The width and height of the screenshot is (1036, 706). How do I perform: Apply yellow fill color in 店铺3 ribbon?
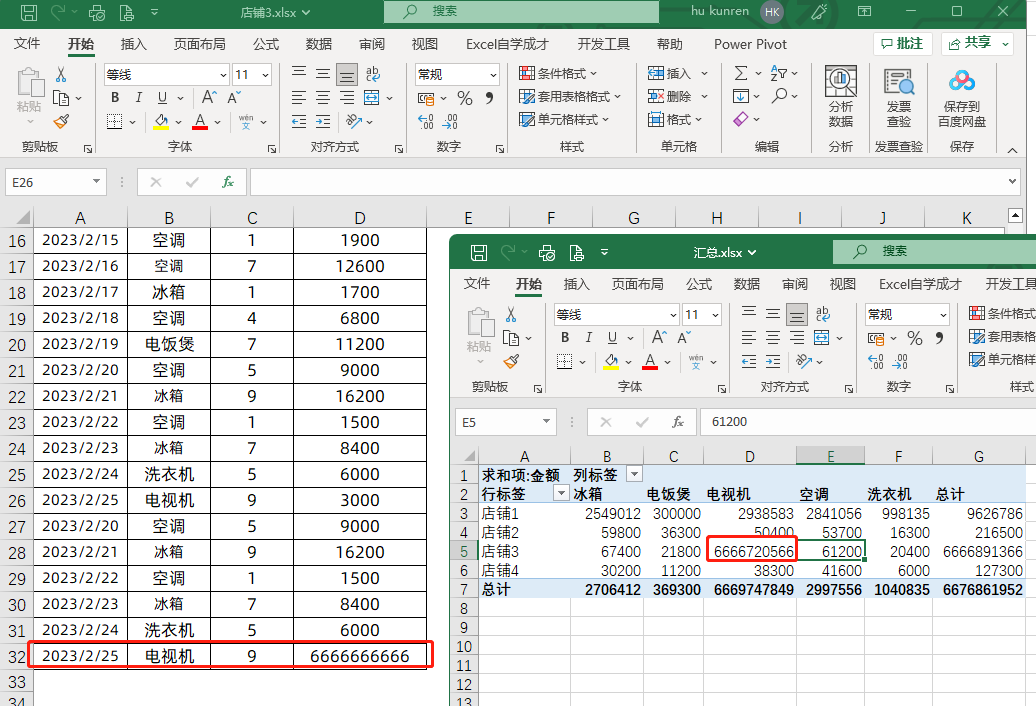(161, 121)
